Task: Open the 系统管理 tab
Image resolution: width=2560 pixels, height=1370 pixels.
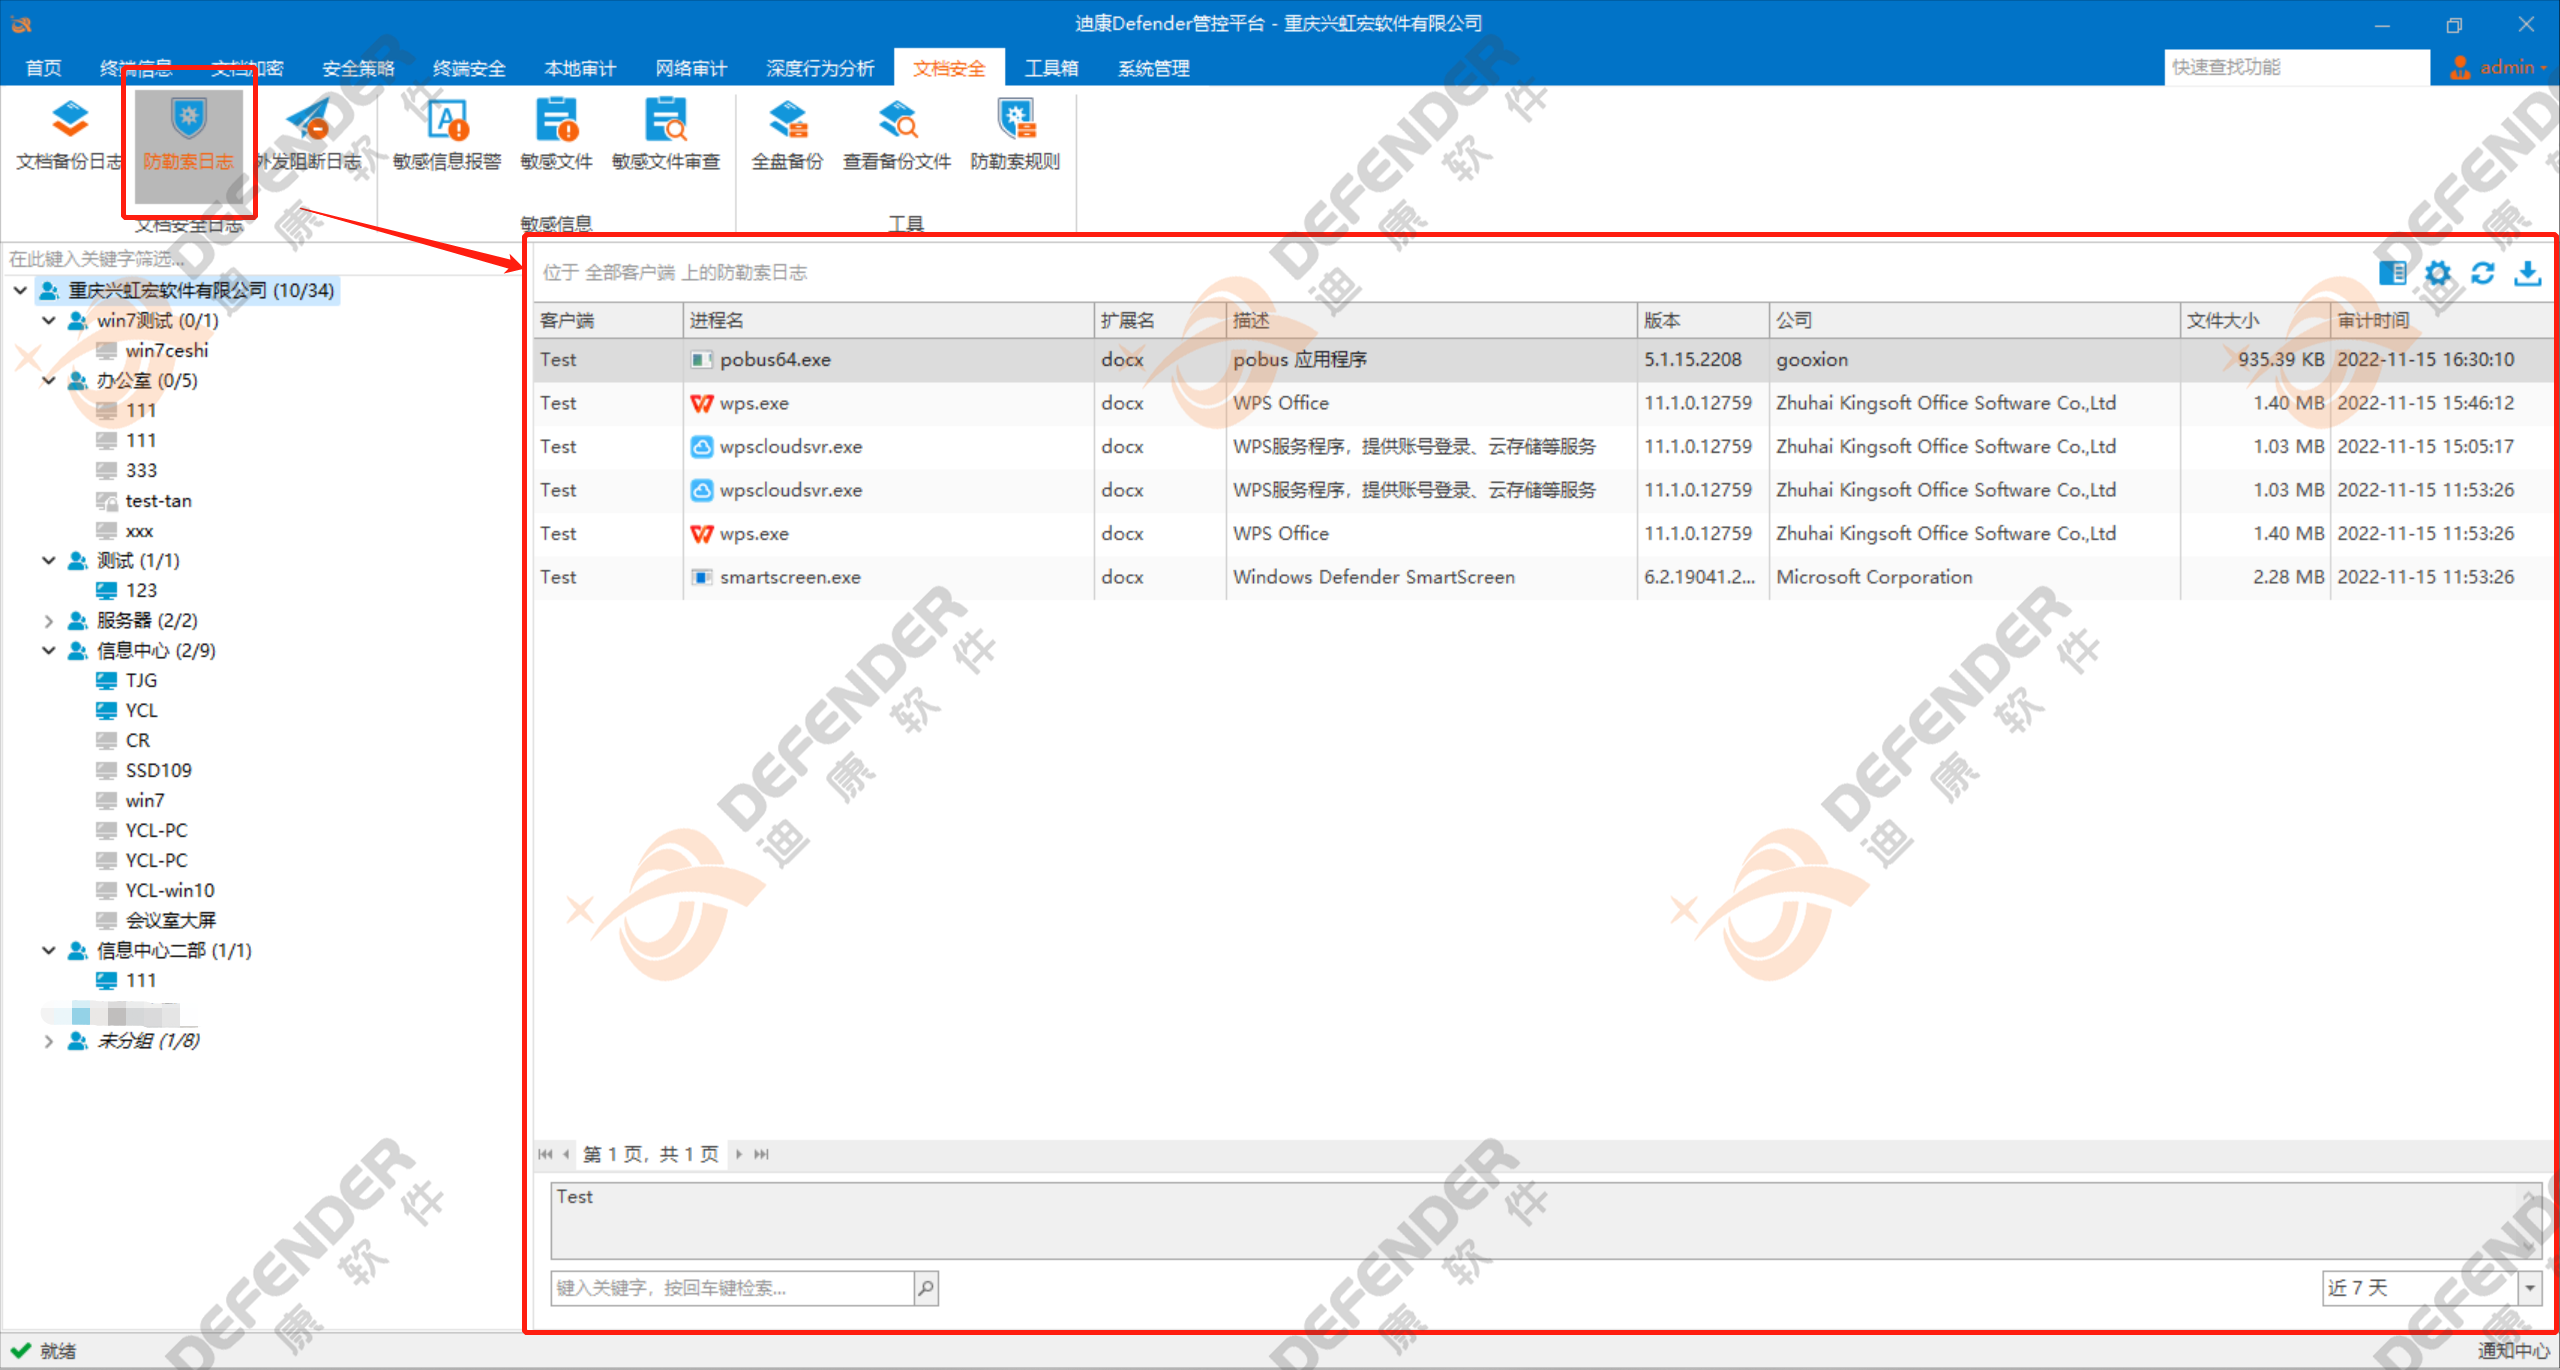Action: [x=1153, y=68]
